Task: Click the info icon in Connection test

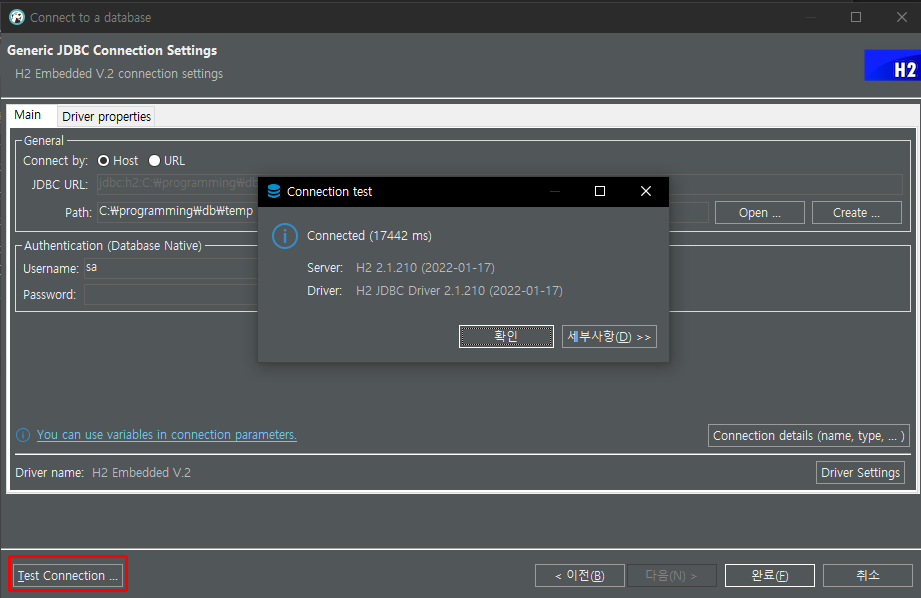Action: tap(285, 236)
